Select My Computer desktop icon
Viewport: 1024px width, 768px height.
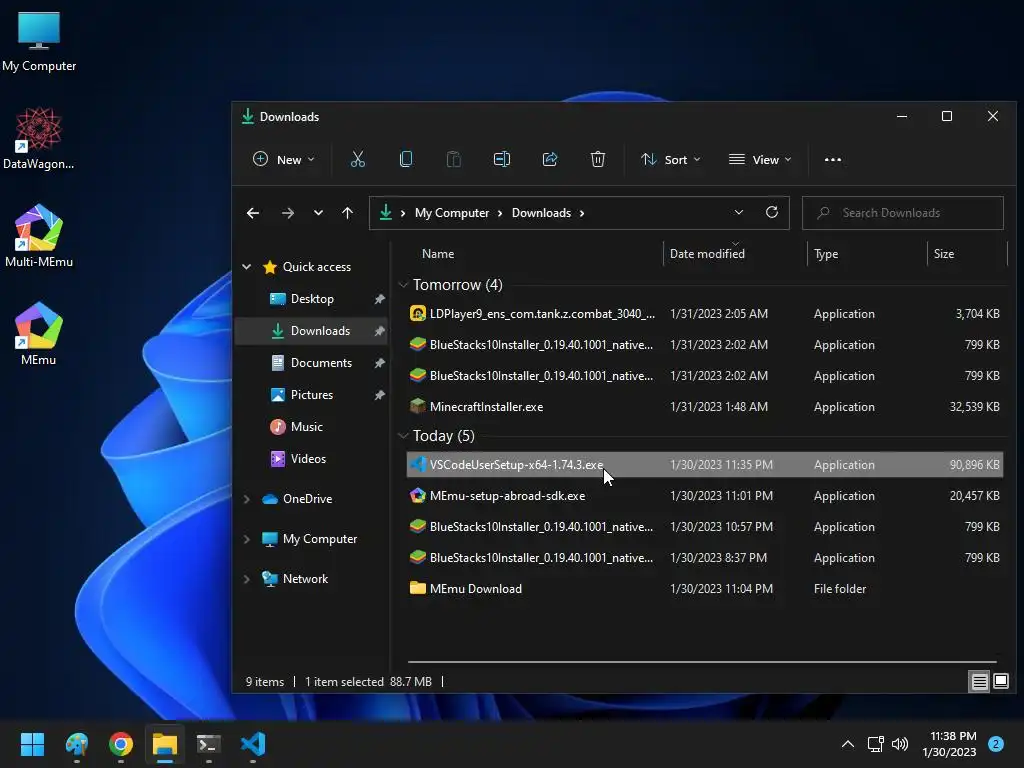tap(39, 41)
